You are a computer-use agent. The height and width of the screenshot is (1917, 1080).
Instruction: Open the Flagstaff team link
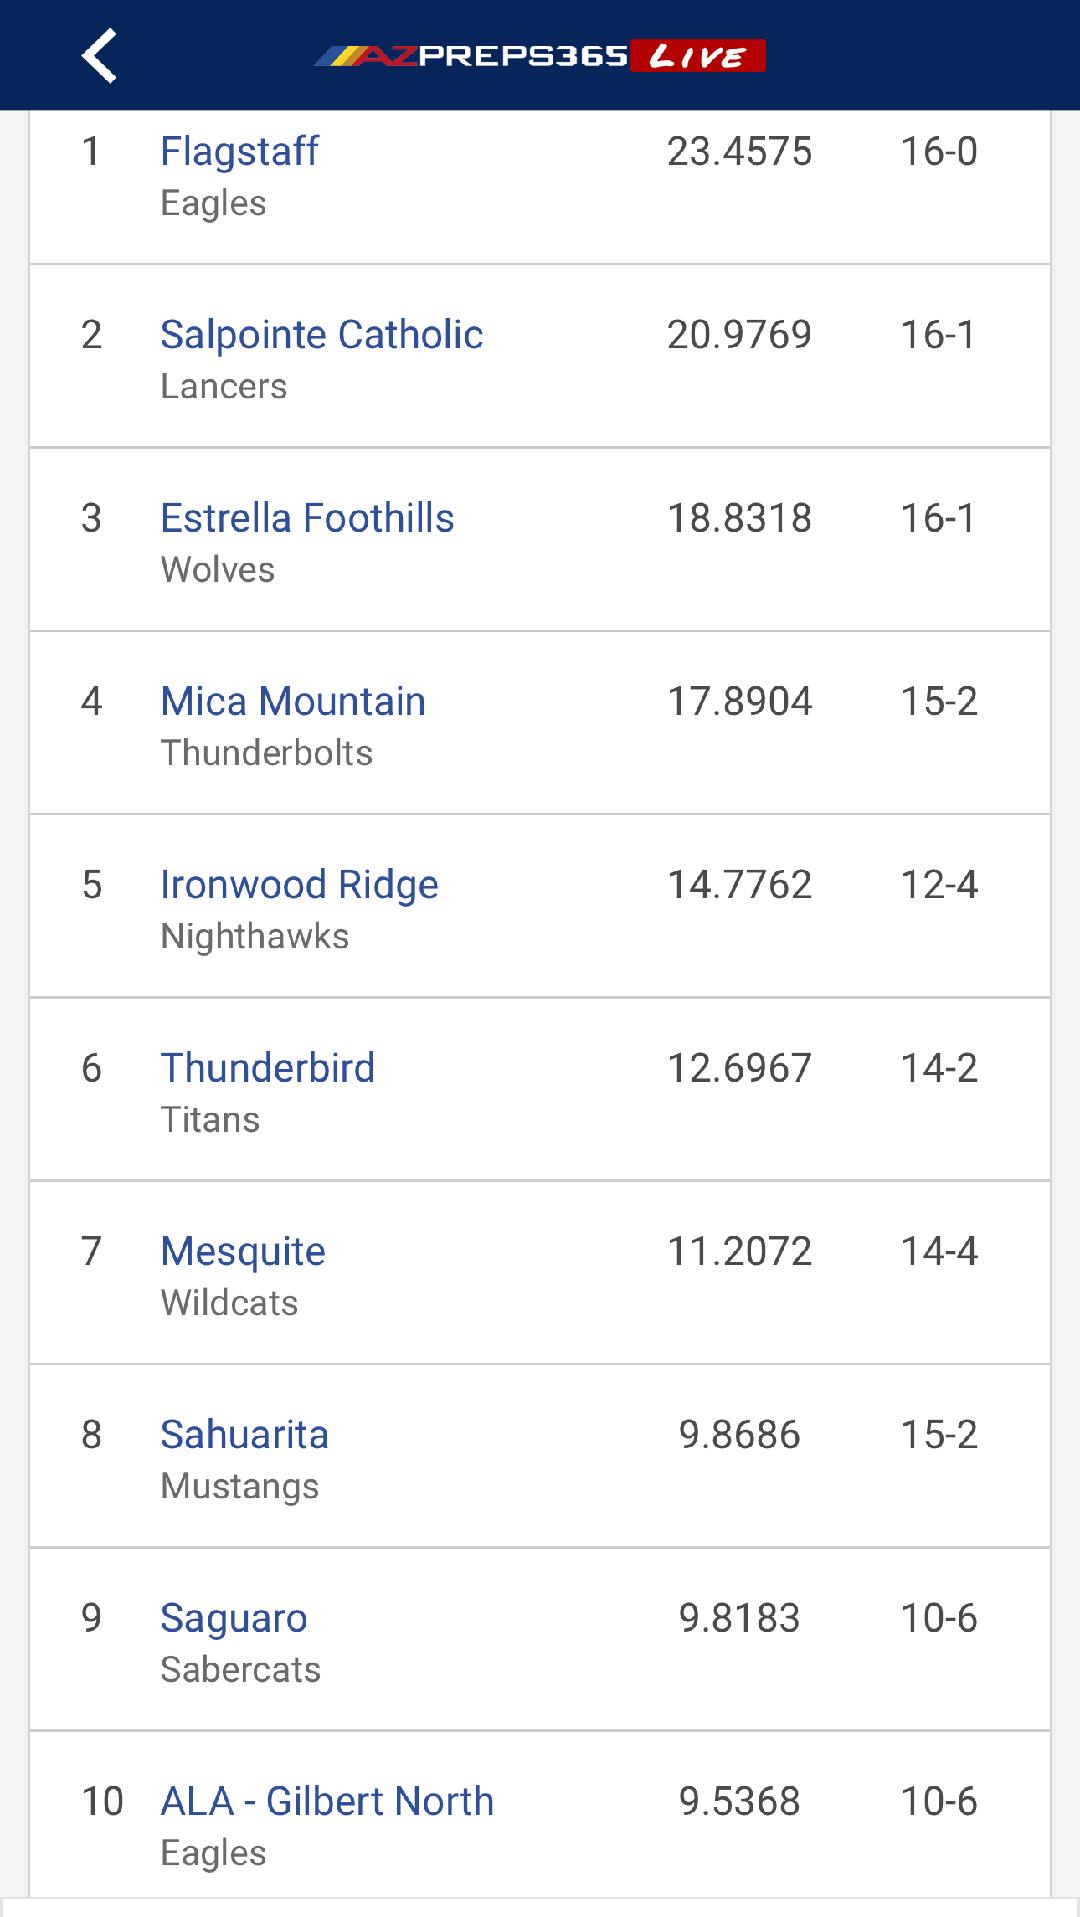click(x=240, y=152)
